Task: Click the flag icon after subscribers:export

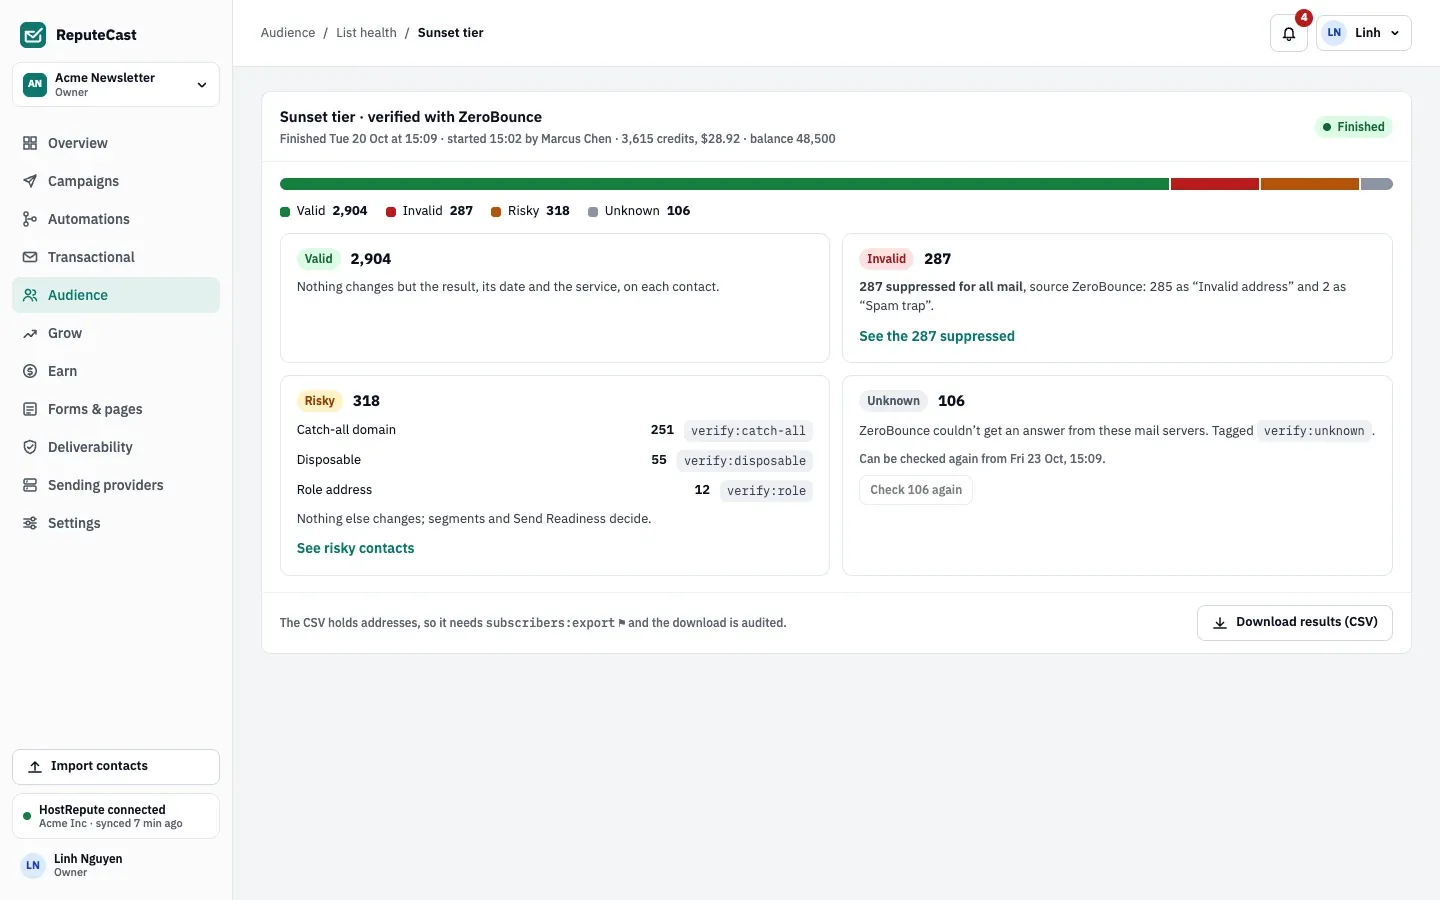Action: pyautogui.click(x=622, y=623)
